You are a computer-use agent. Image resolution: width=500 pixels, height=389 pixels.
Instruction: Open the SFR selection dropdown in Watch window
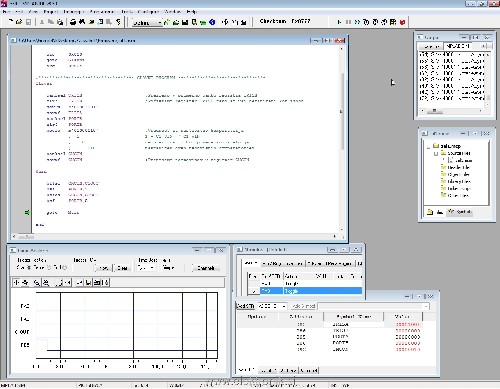coord(283,306)
